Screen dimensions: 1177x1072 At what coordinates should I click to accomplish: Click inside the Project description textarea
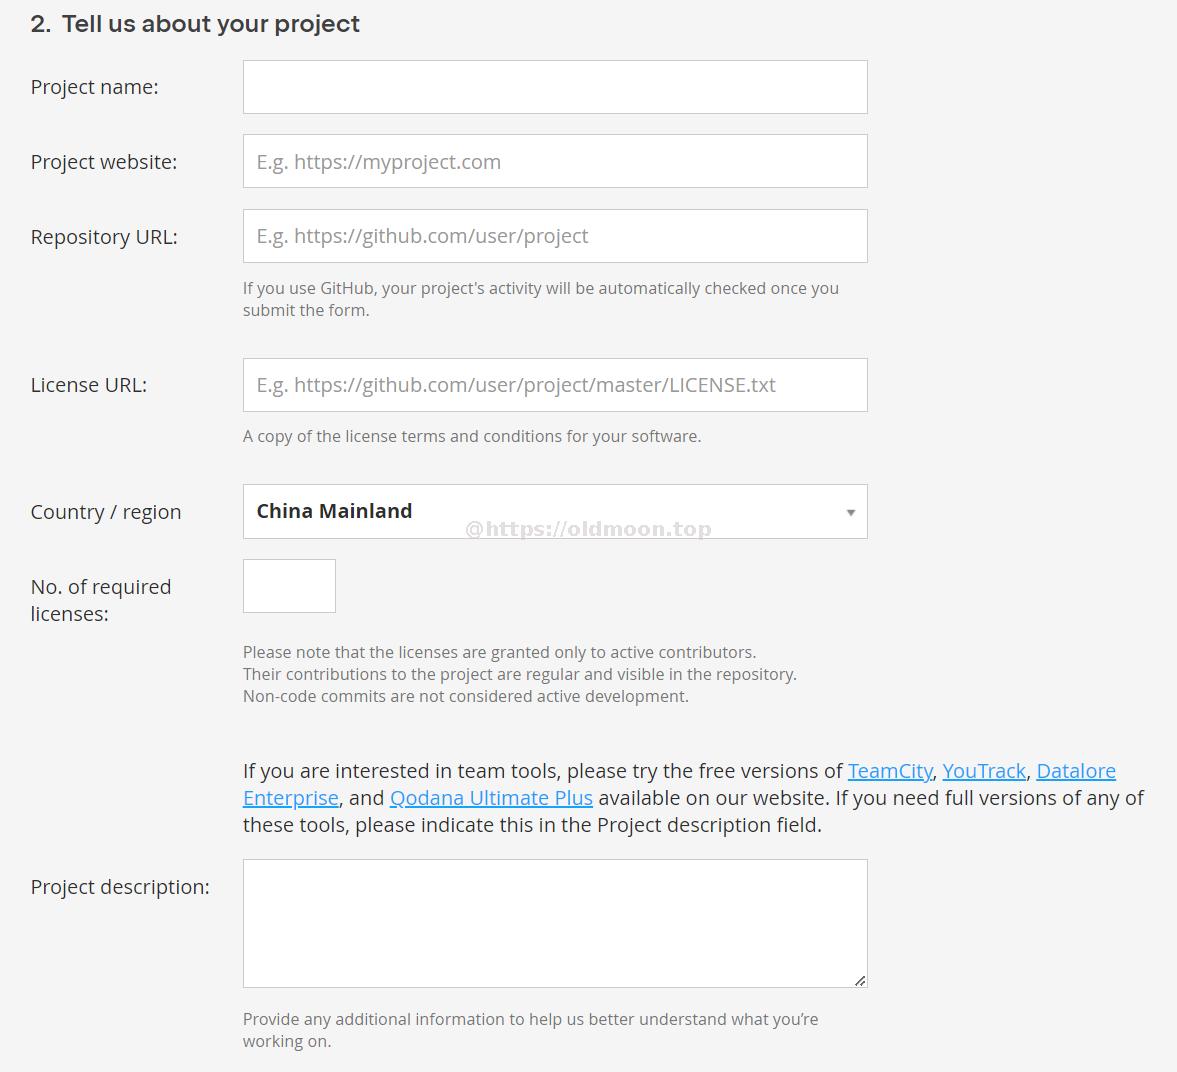point(555,923)
